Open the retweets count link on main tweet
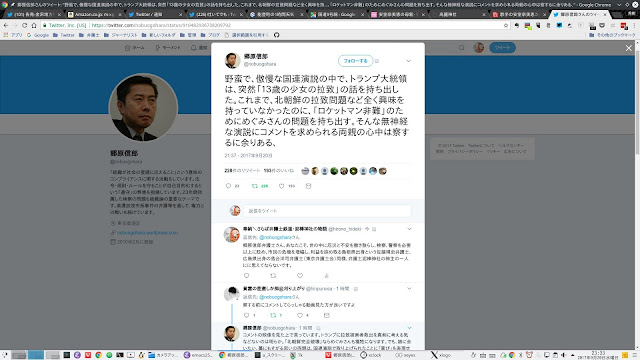The image size is (640, 360). tap(242, 171)
